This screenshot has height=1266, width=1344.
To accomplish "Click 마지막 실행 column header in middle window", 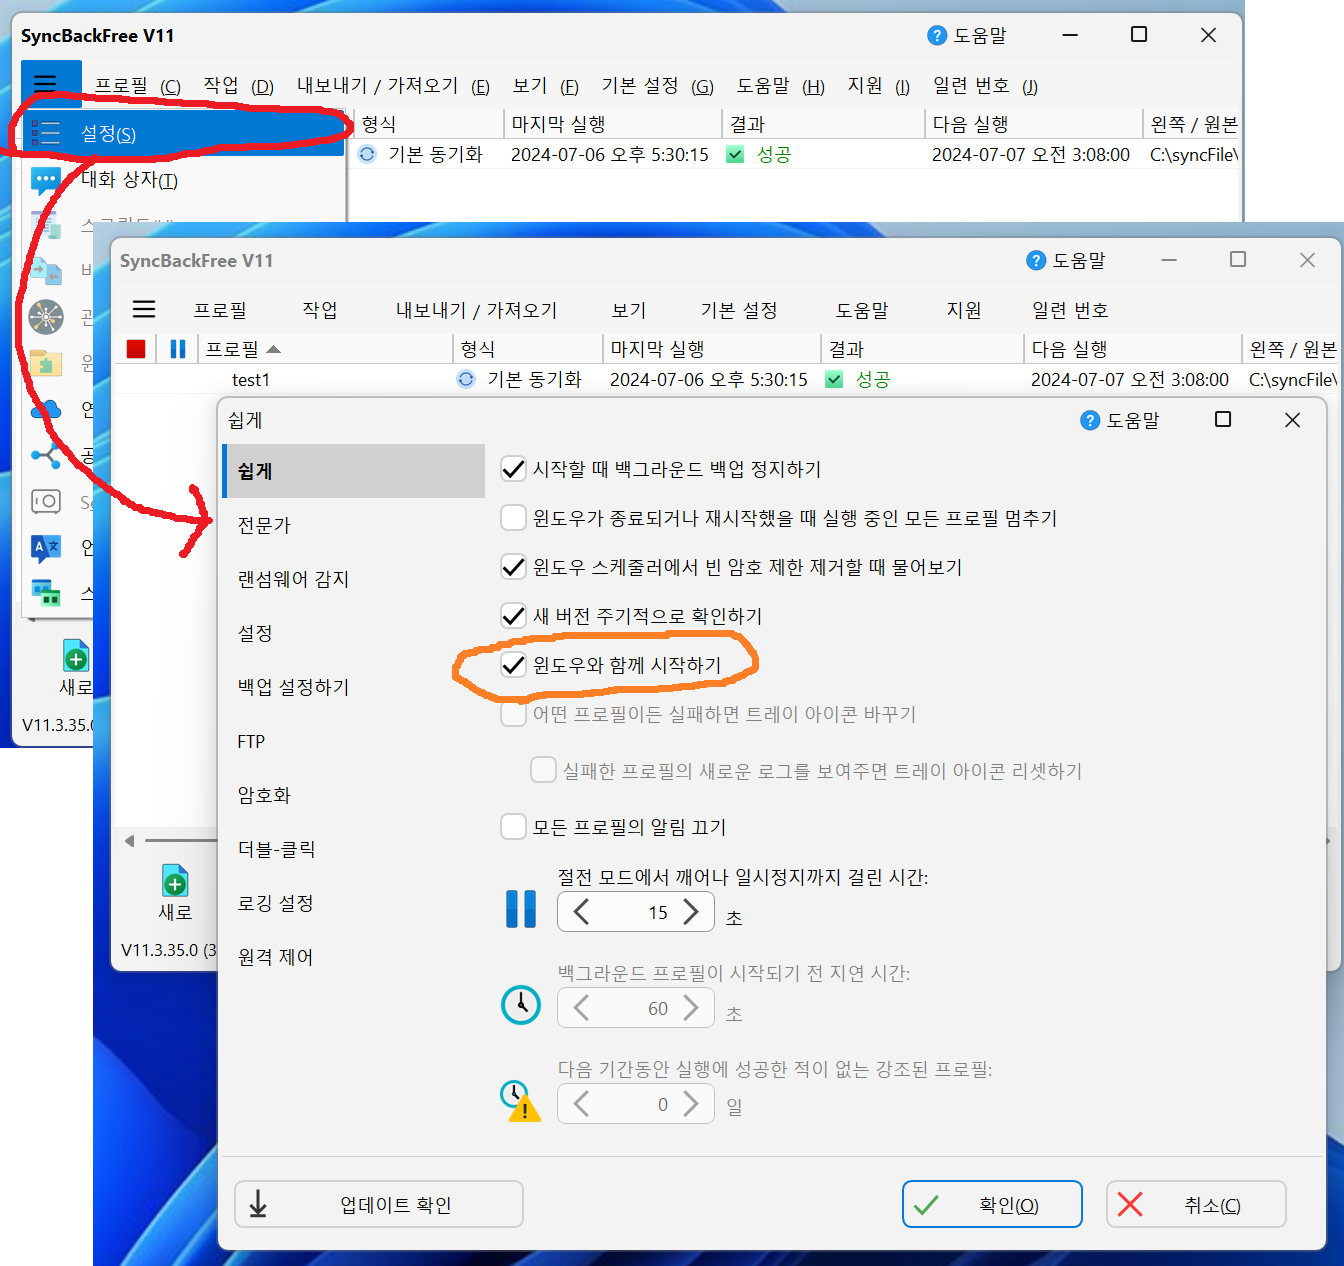I will point(711,349).
